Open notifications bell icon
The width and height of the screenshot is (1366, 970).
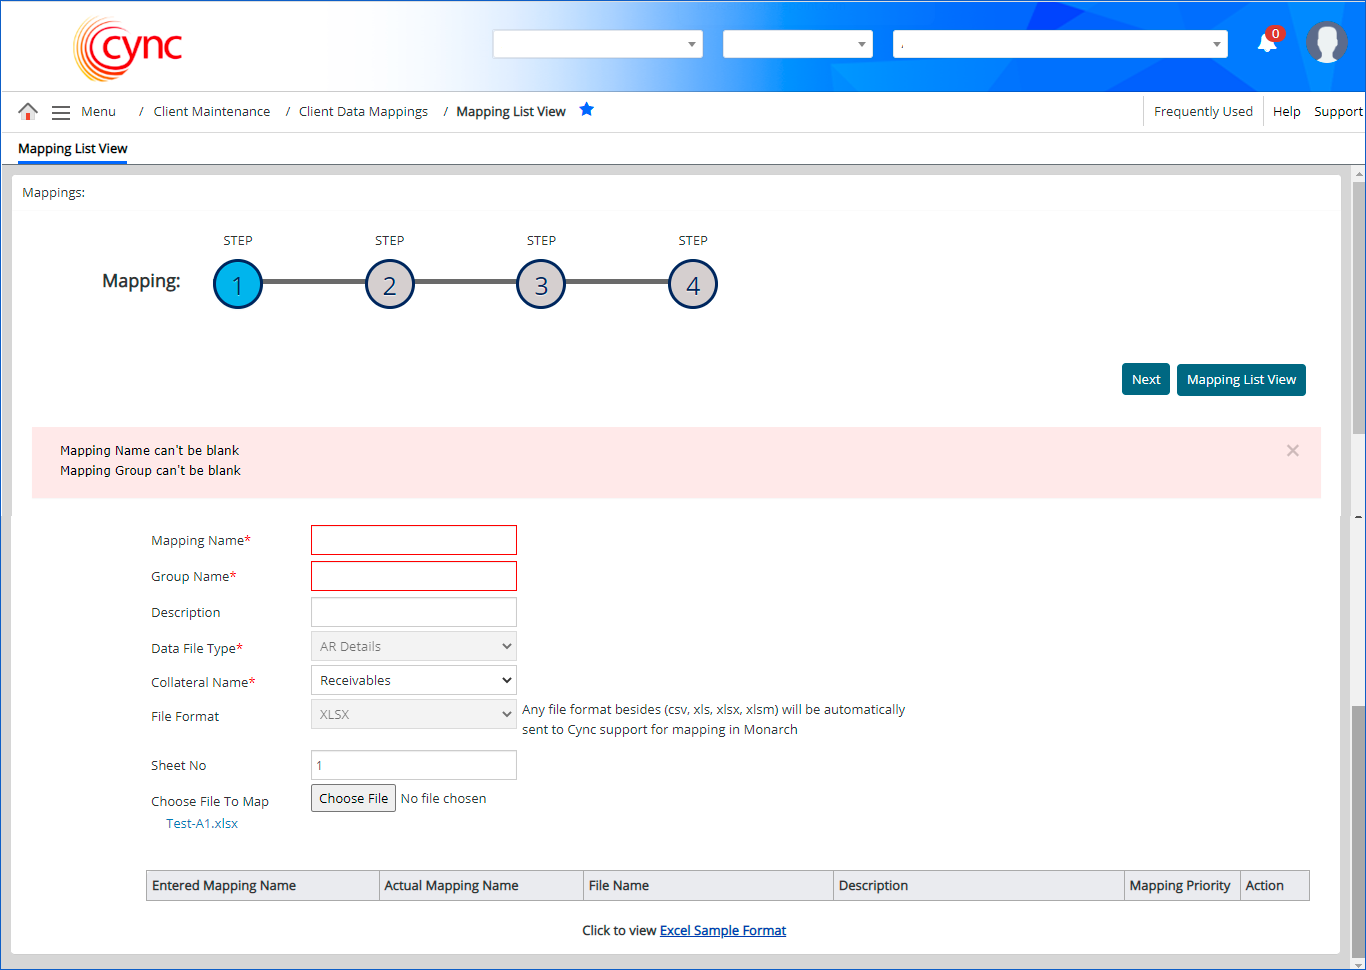pos(1267,43)
